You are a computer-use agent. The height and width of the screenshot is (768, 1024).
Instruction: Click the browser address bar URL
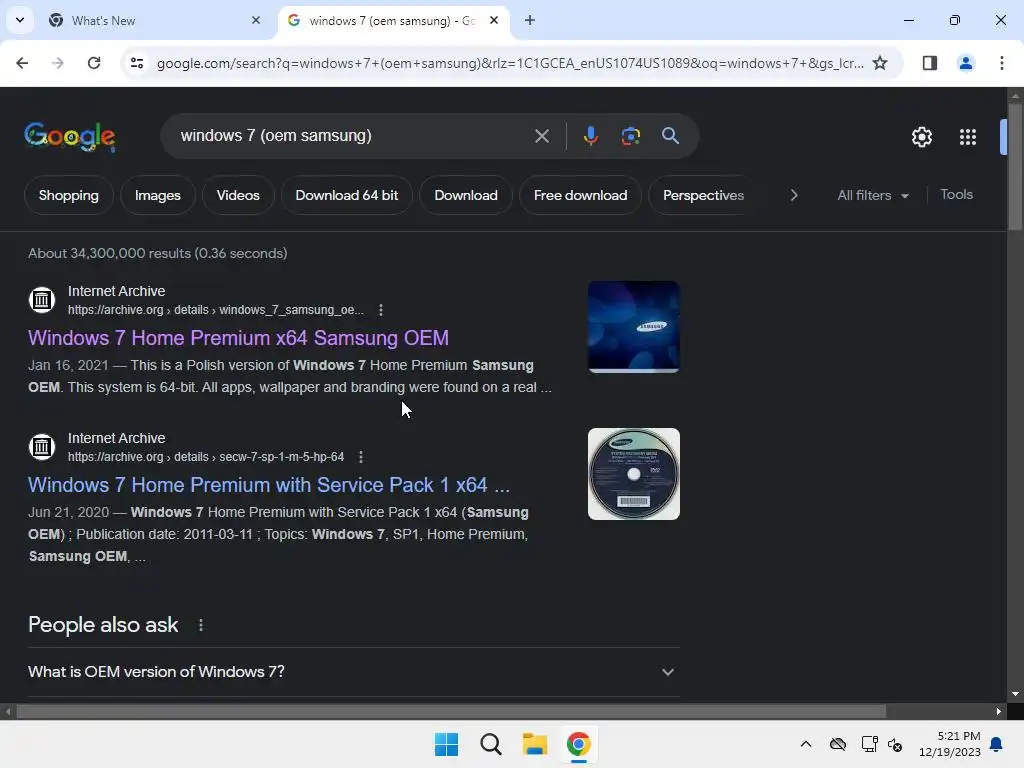(509, 63)
